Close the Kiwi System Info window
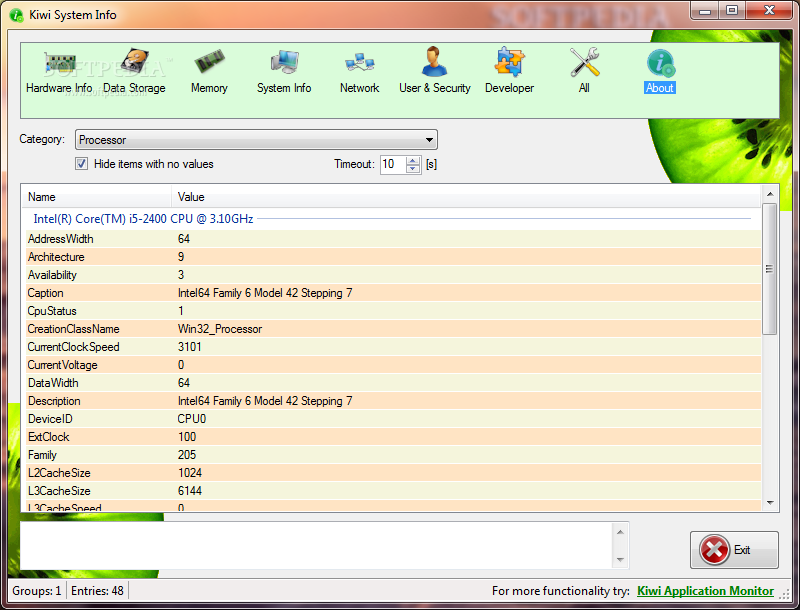 pos(769,11)
